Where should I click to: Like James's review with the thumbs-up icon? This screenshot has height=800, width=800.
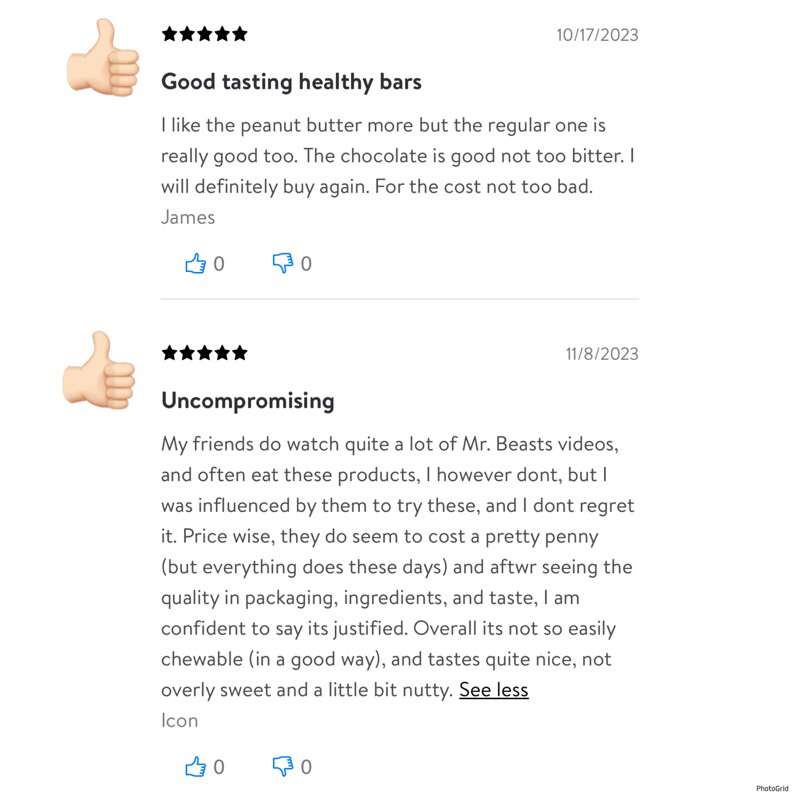[195, 263]
